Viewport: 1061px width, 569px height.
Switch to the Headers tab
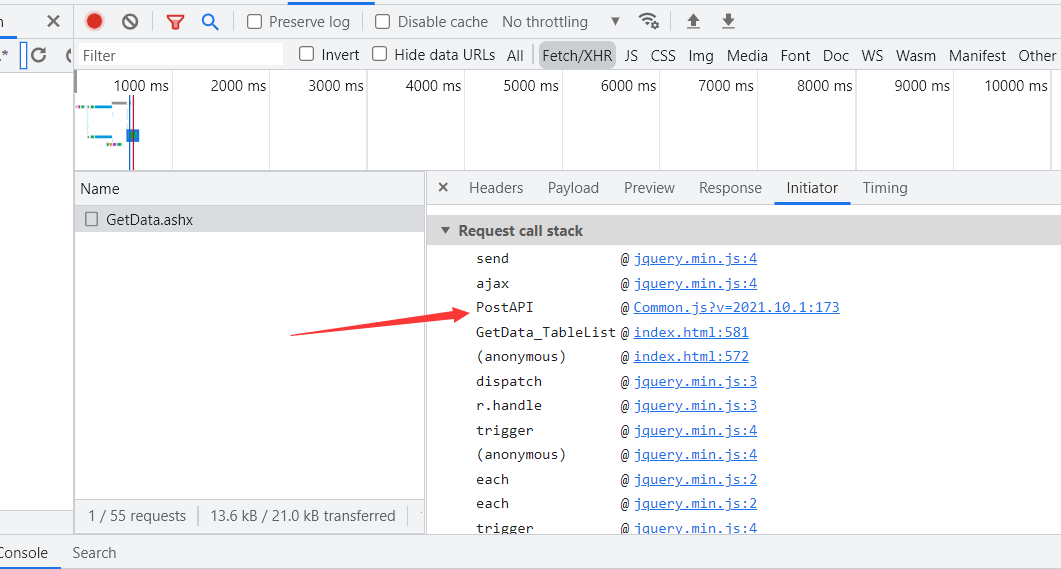coord(496,188)
